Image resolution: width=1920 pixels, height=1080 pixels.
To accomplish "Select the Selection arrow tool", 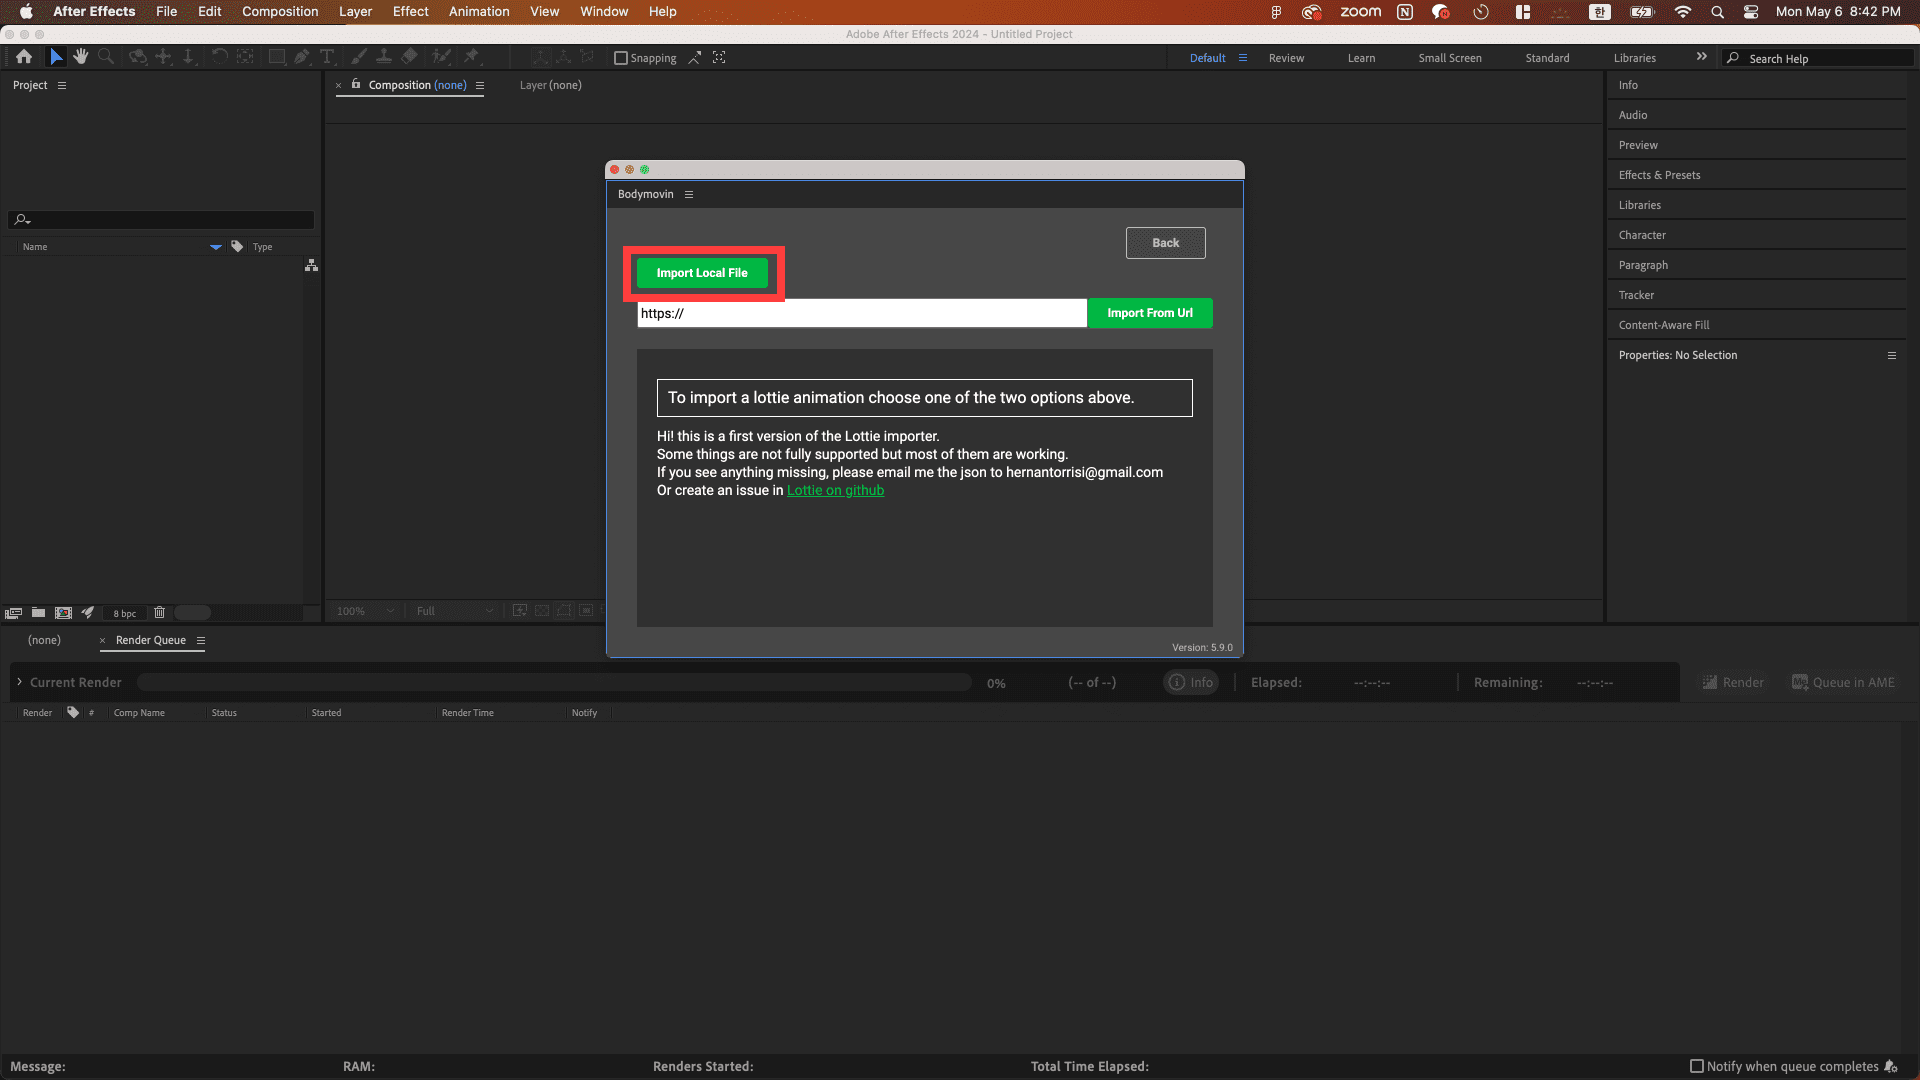I will pos(56,57).
